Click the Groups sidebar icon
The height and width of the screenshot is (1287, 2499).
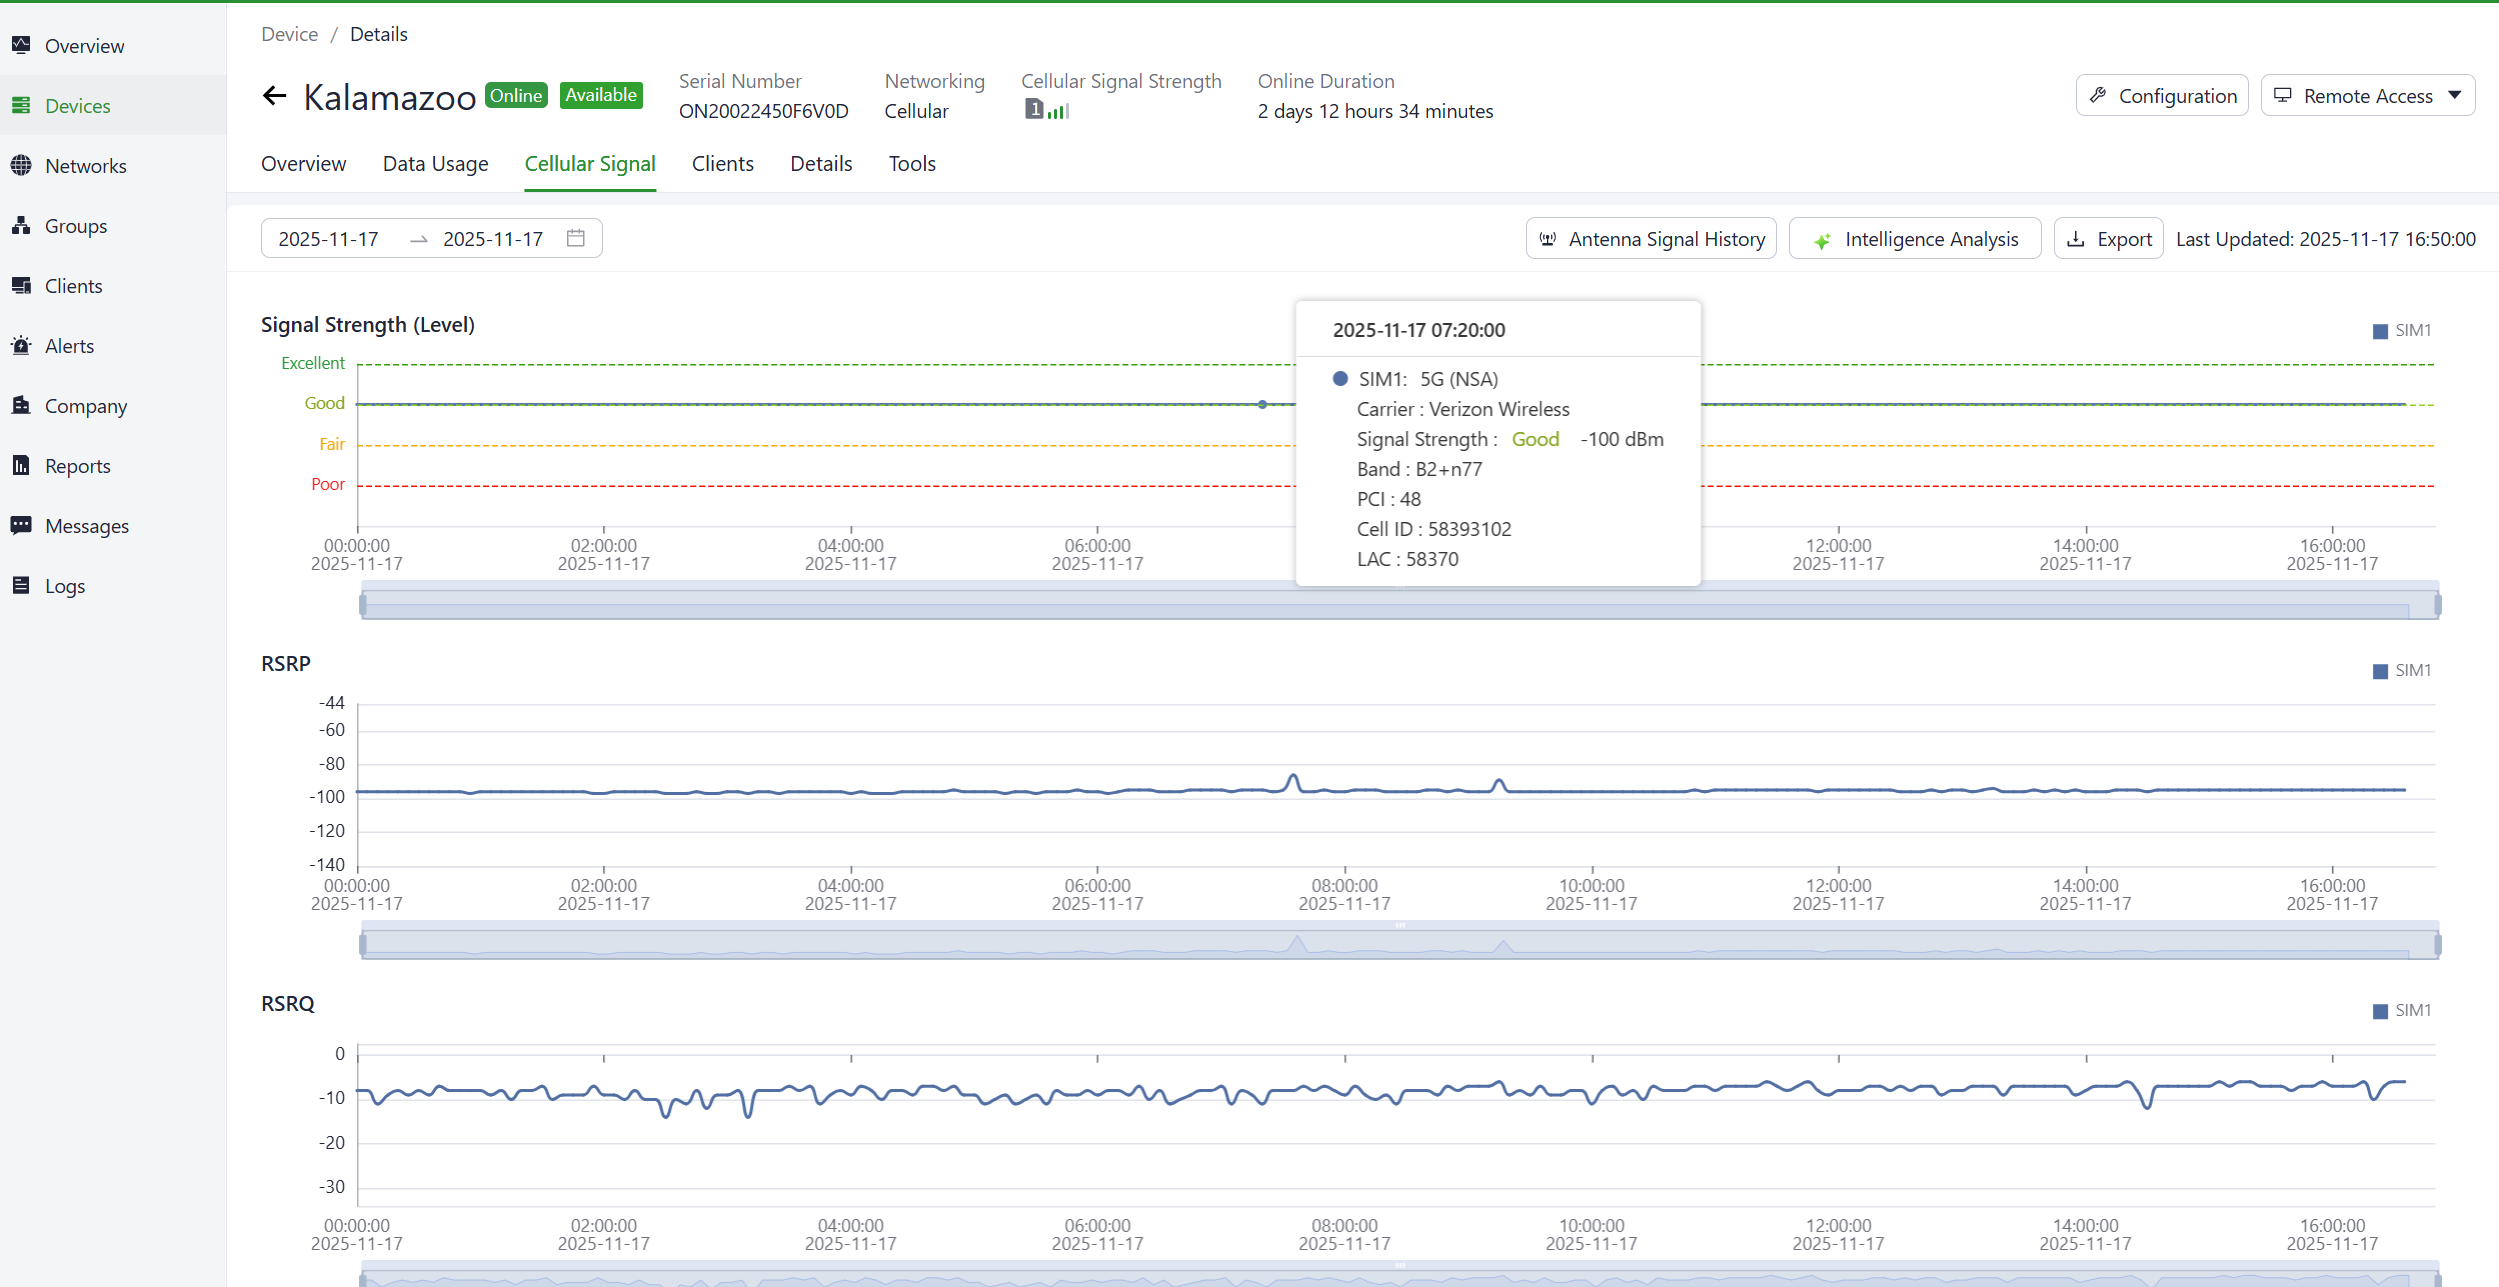pyautogui.click(x=21, y=226)
